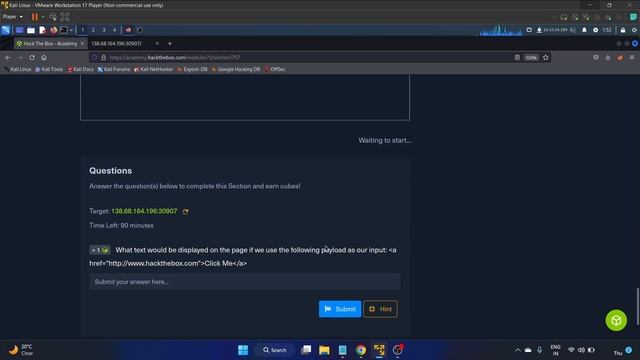
Task: Click the Kali panel clock
Action: click(x=607, y=30)
